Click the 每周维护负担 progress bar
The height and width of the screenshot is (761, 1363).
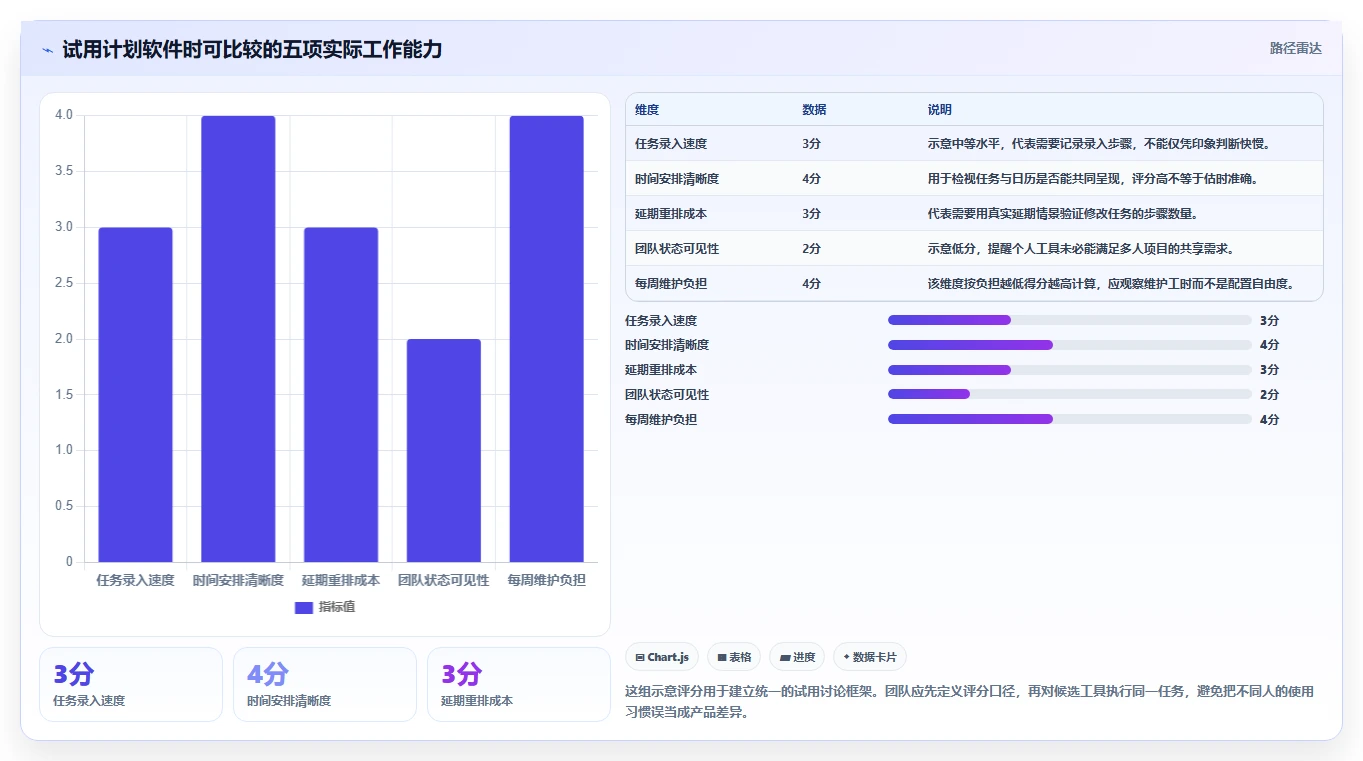(x=1070, y=420)
